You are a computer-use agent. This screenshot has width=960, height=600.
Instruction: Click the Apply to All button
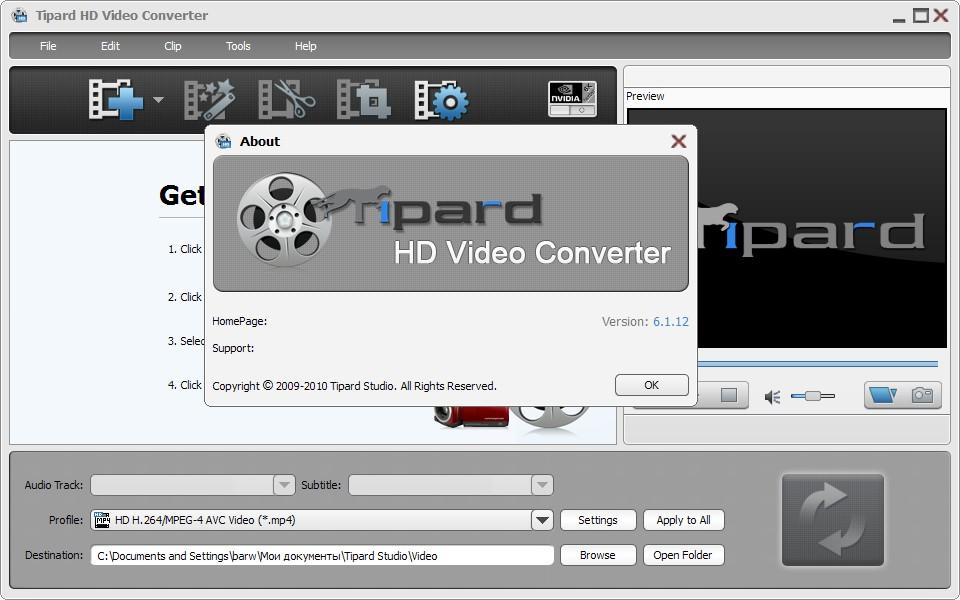click(683, 520)
